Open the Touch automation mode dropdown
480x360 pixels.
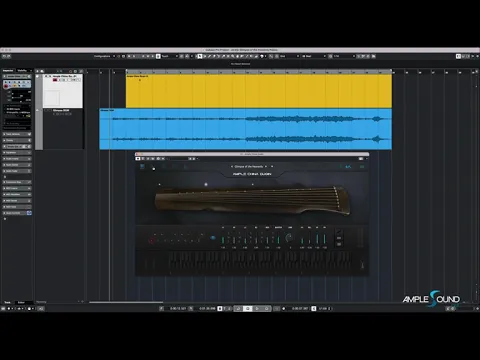point(169,56)
